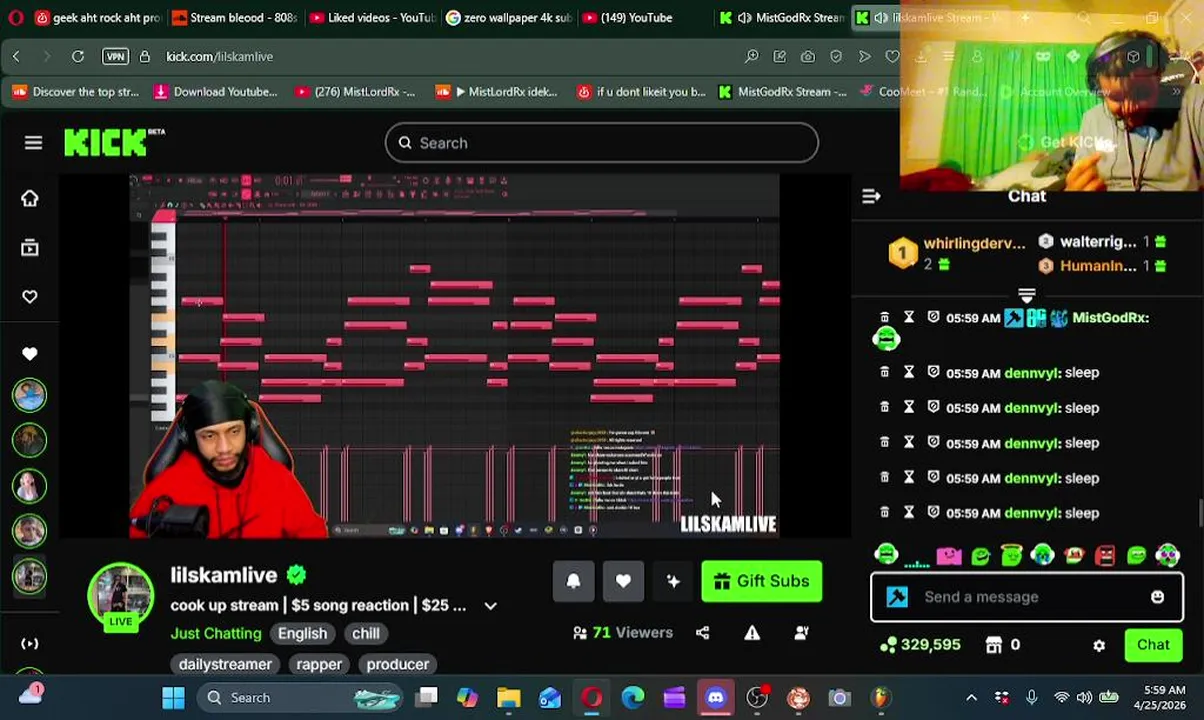Open the Just Chatting category link

216,633
